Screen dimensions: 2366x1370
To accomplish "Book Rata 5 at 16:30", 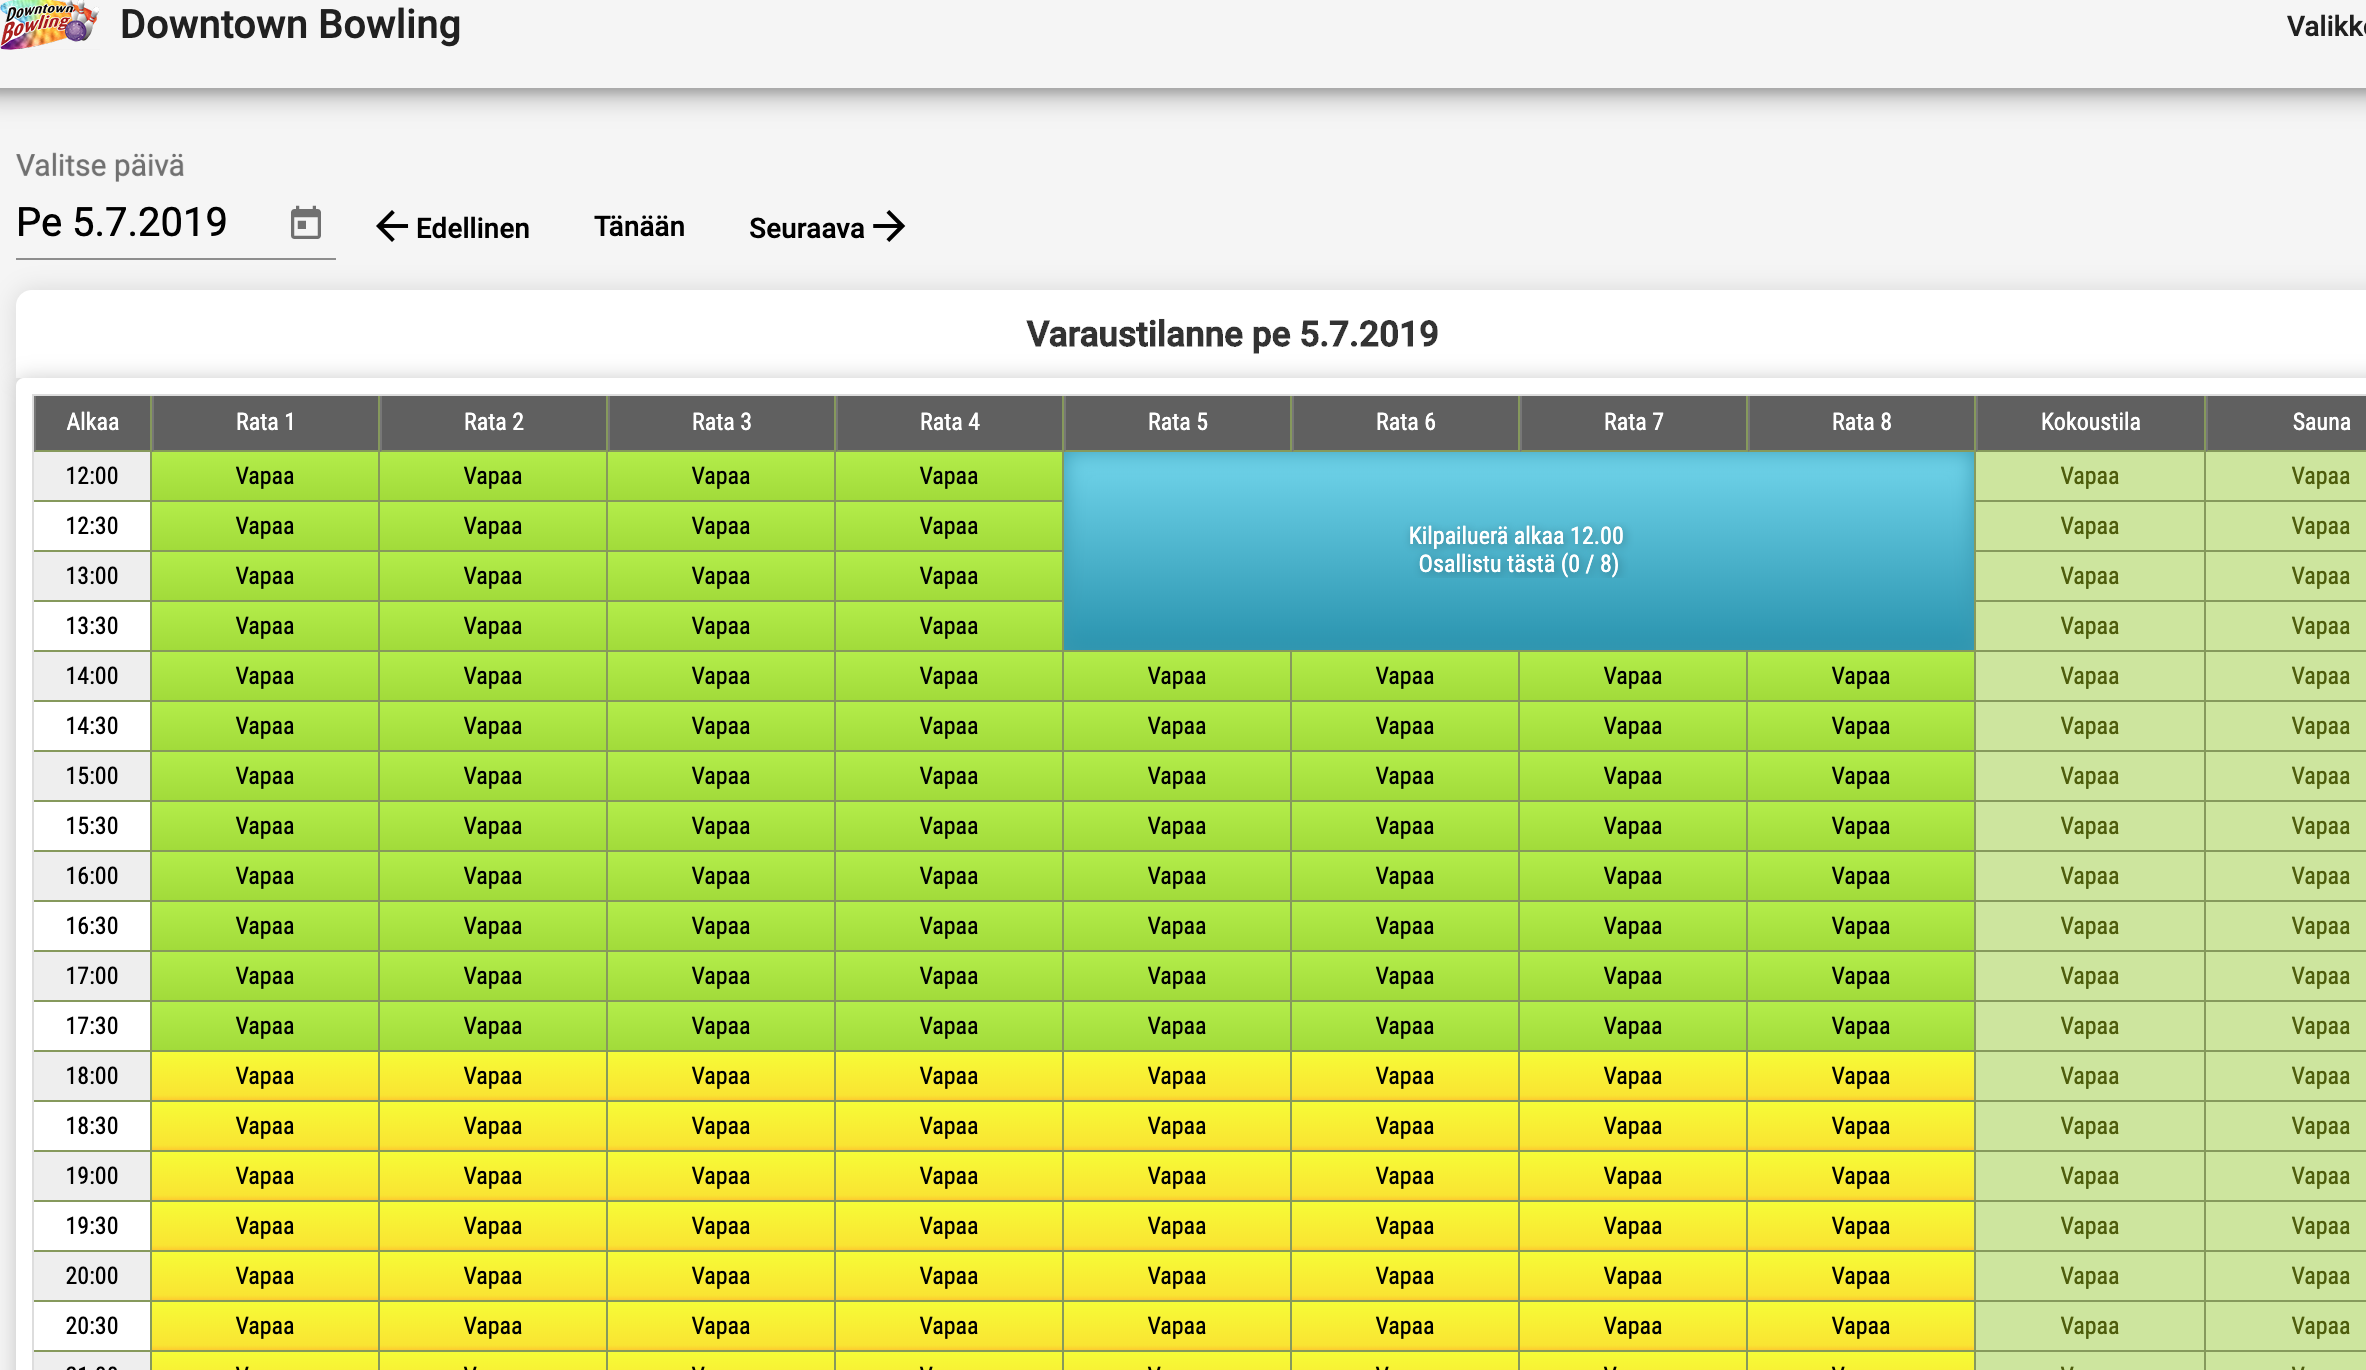I will [1177, 926].
